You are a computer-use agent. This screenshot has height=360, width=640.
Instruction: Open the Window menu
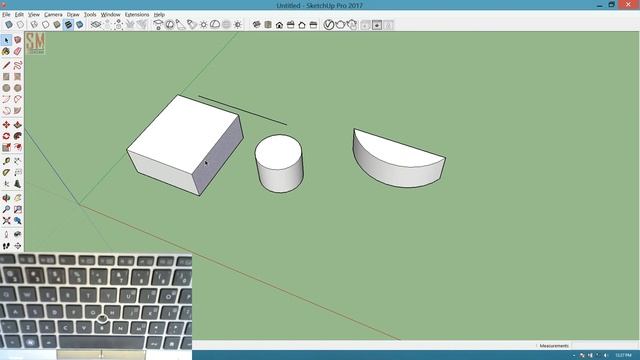tap(111, 14)
